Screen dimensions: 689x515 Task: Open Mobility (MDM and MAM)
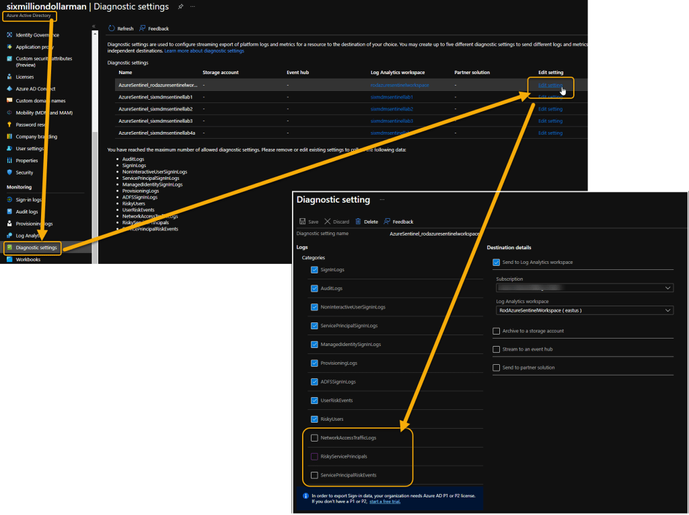point(40,112)
